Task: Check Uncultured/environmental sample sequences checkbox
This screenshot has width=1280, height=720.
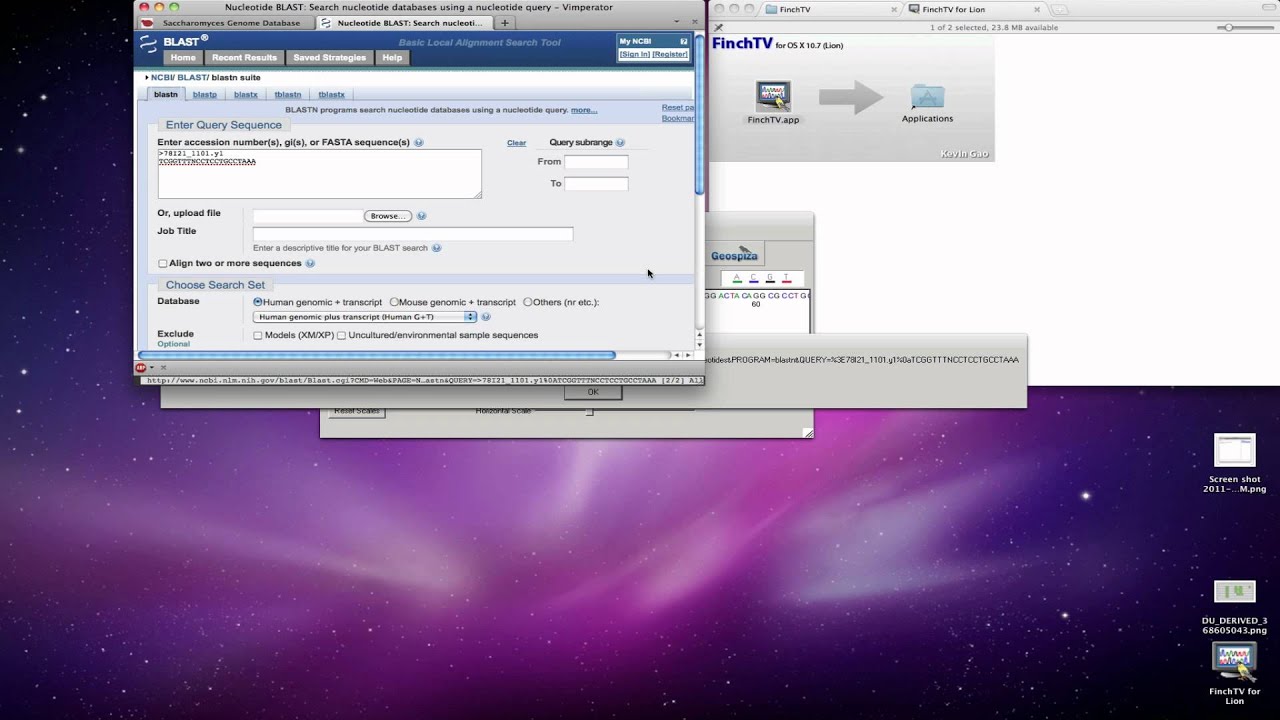Action: pos(342,336)
